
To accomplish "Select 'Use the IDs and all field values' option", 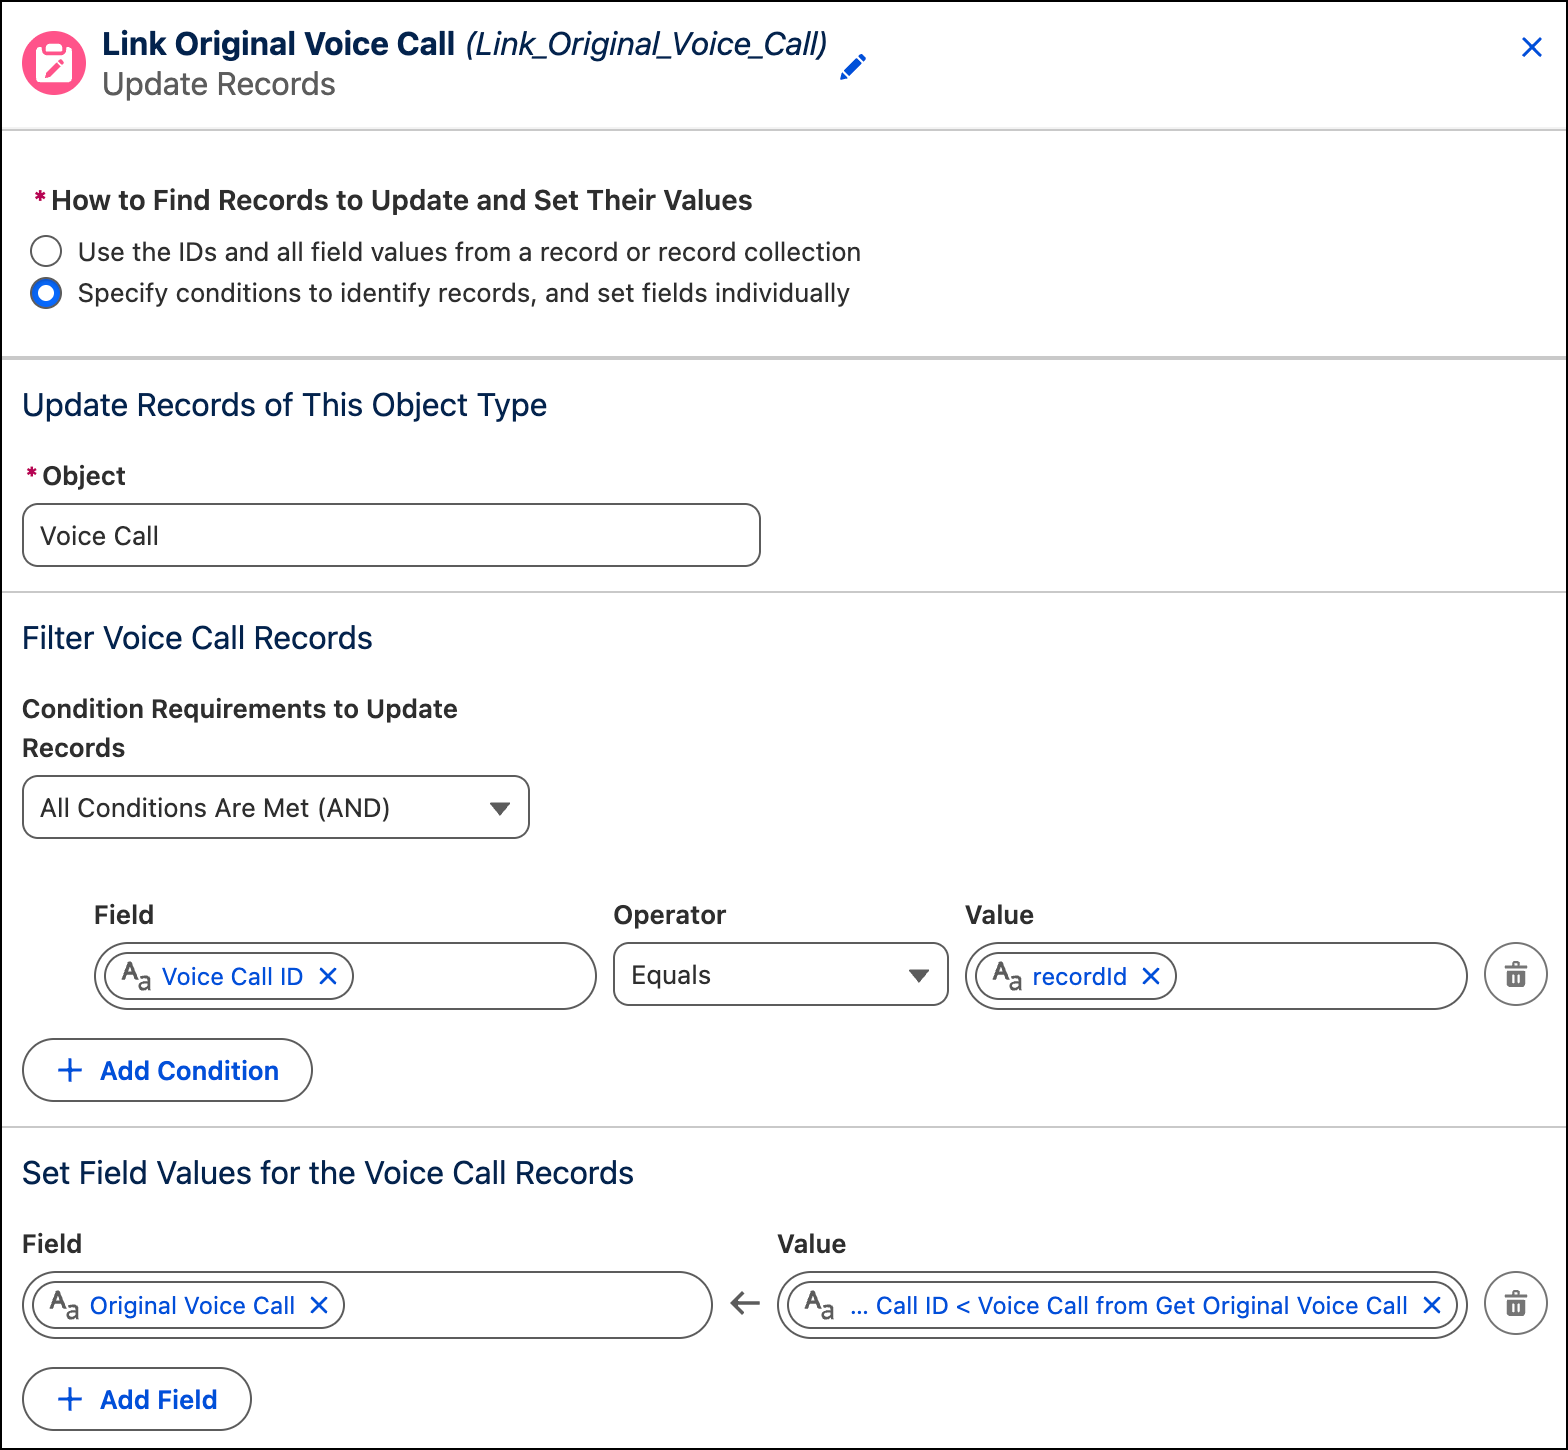I will point(46,251).
